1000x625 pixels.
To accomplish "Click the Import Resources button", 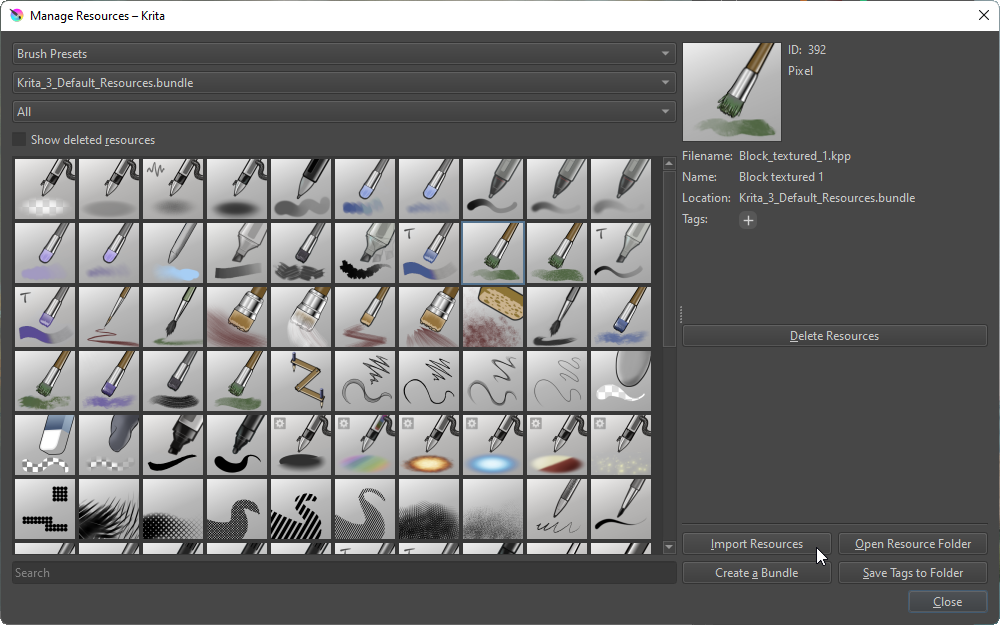I will [x=756, y=544].
